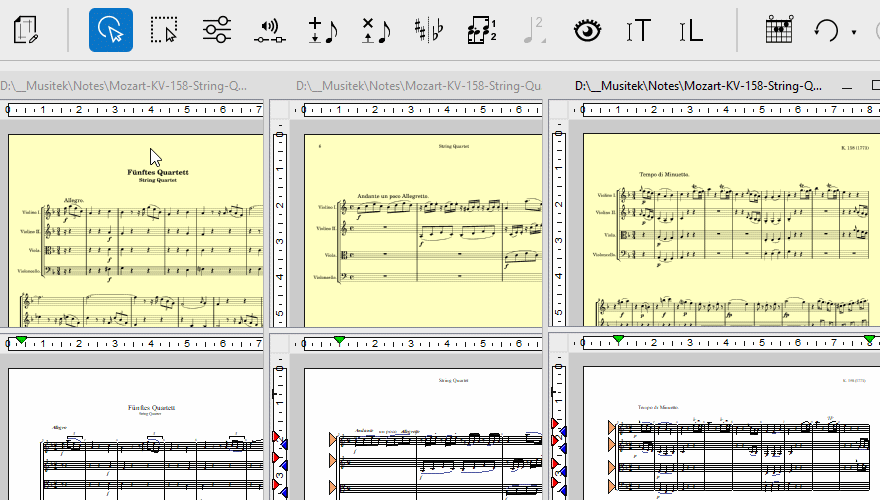The width and height of the screenshot is (880, 500).
Task: Click the Tempo di Minuetto scanned page
Action: (731, 230)
